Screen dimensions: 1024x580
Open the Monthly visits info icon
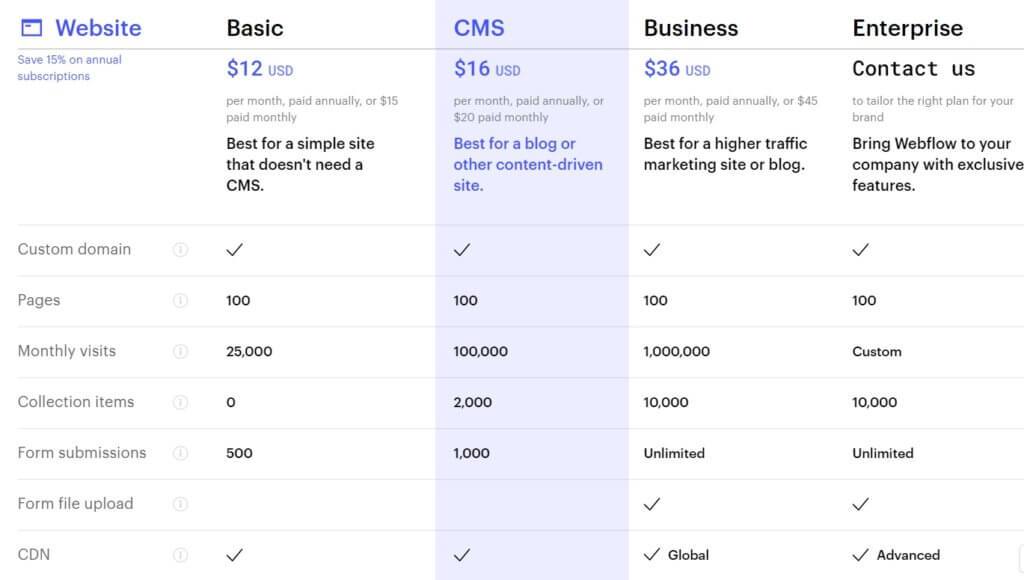pos(180,351)
